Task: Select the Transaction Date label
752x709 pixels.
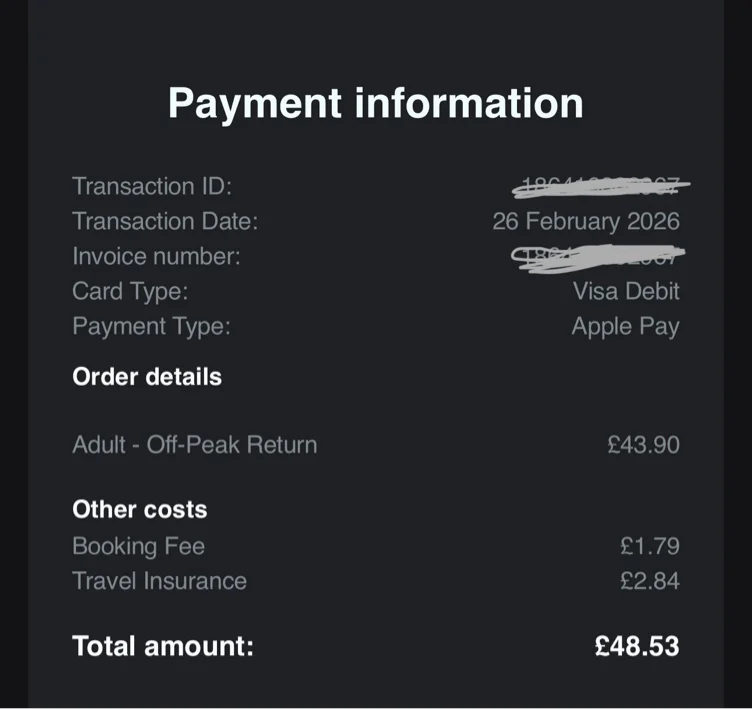Action: [165, 221]
